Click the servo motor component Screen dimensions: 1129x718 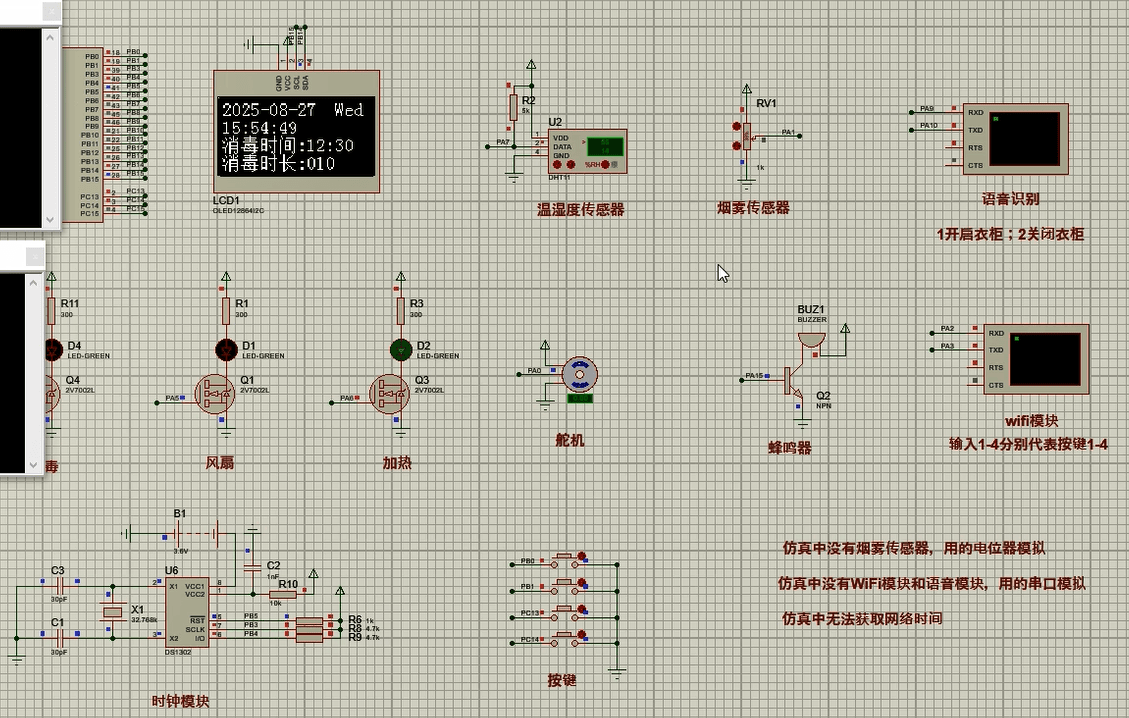tap(579, 375)
